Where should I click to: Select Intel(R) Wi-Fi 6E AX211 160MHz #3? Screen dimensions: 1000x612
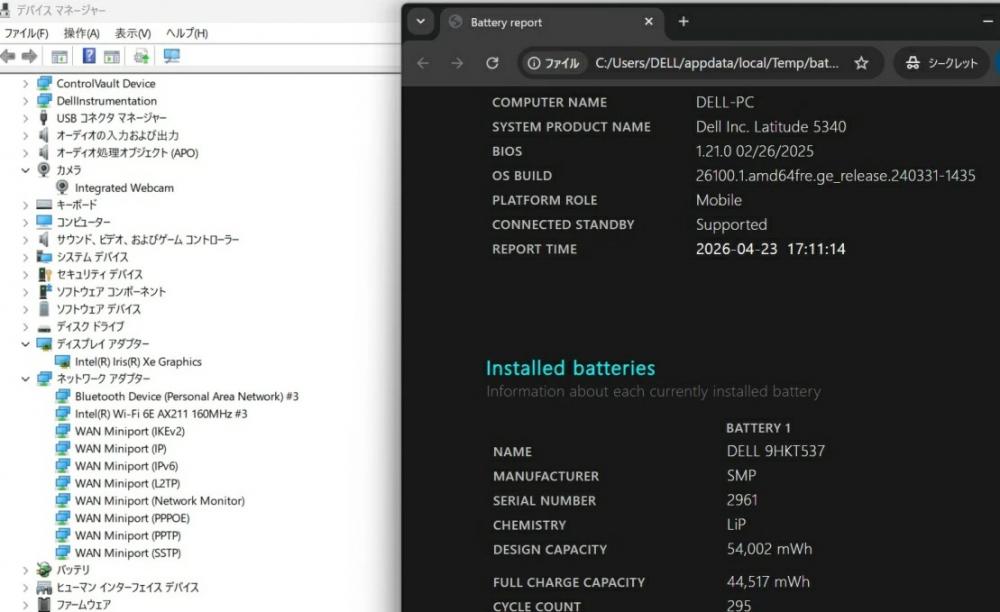click(161, 414)
